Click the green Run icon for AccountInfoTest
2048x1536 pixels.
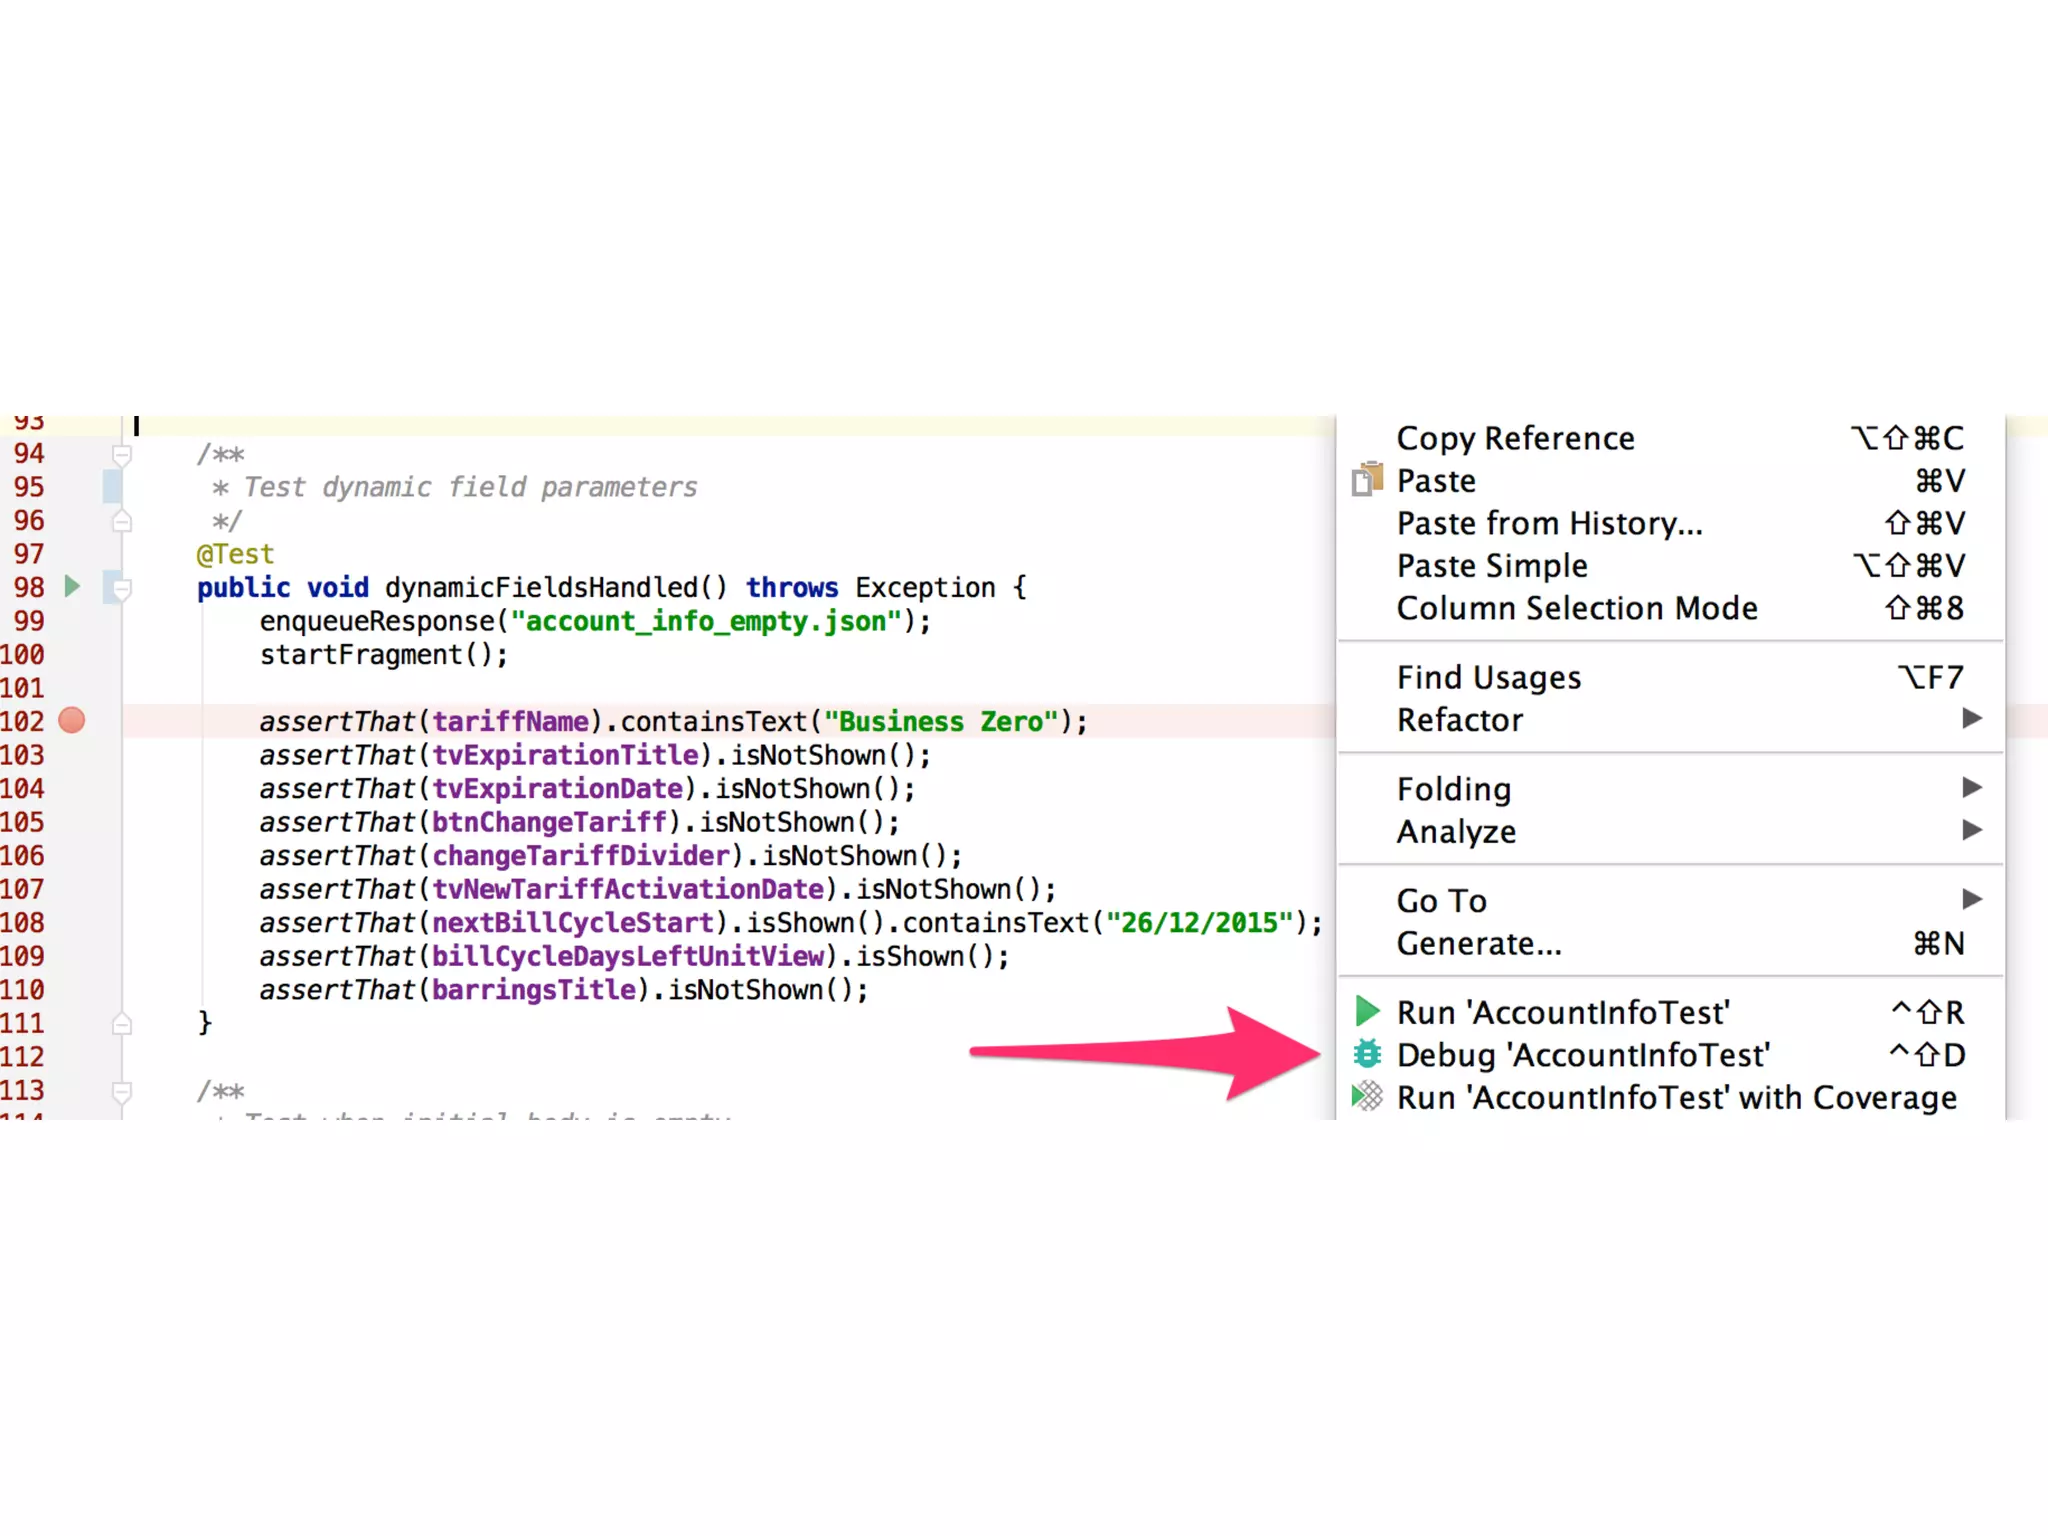pos(1366,1011)
